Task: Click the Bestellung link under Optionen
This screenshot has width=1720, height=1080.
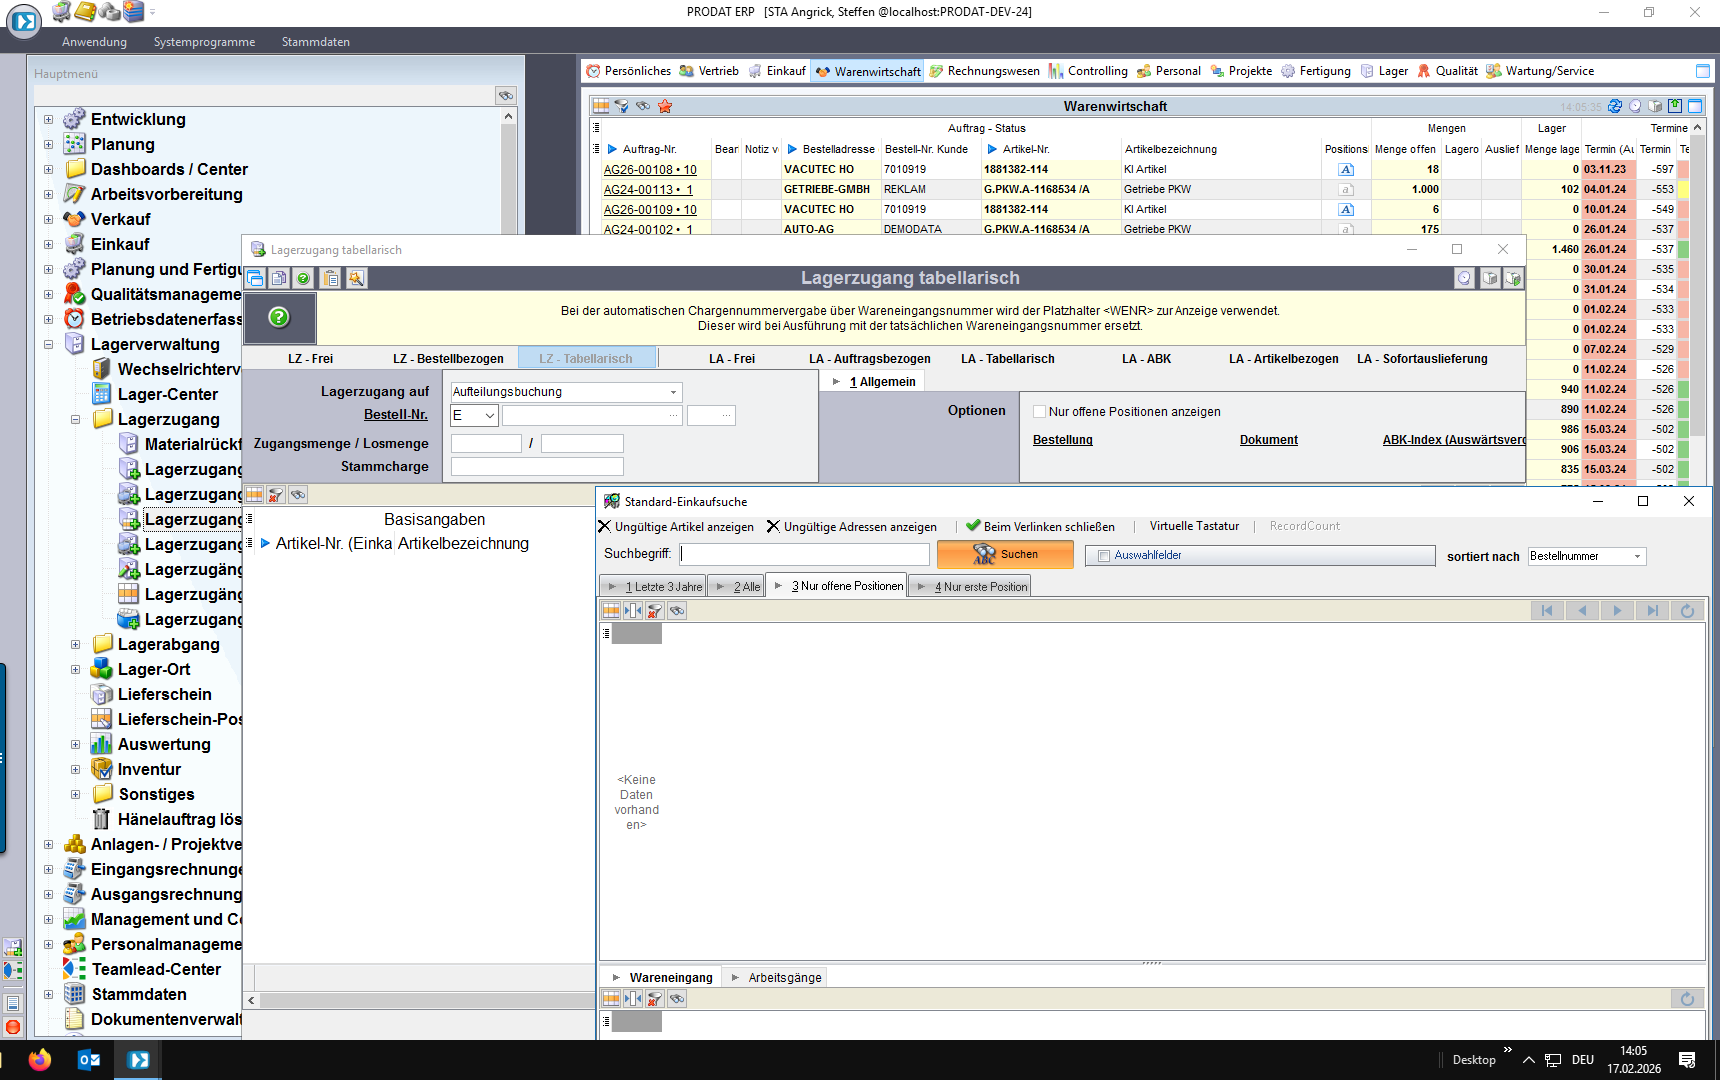Action: (x=1062, y=440)
